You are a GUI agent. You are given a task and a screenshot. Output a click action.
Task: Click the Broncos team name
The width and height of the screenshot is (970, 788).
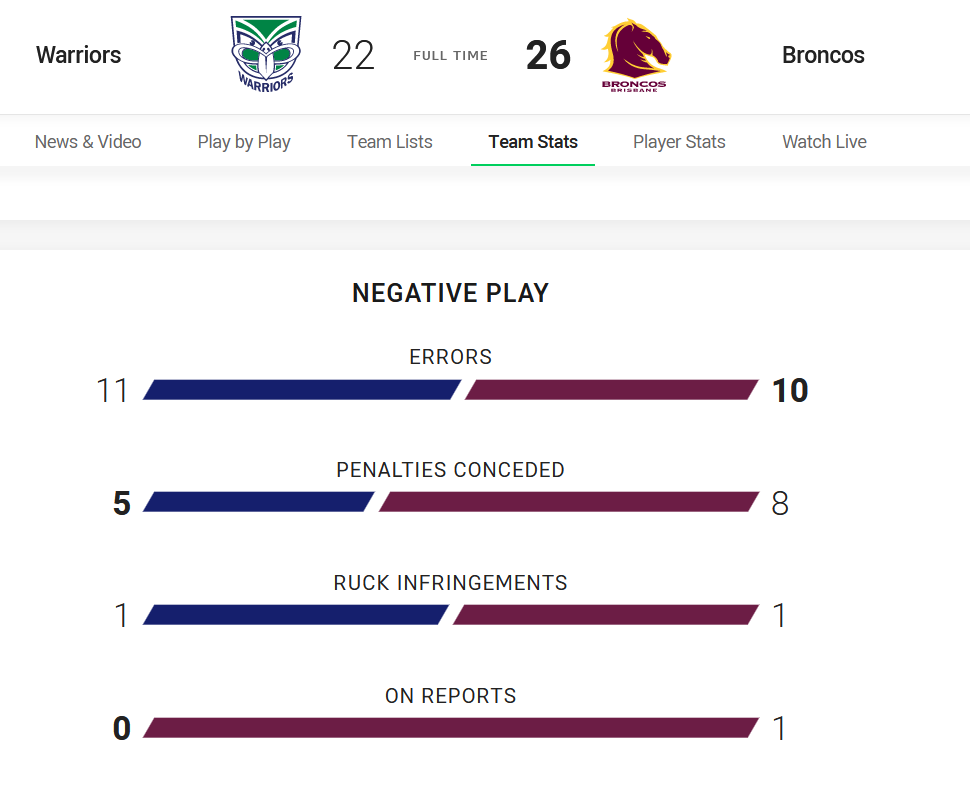823,55
